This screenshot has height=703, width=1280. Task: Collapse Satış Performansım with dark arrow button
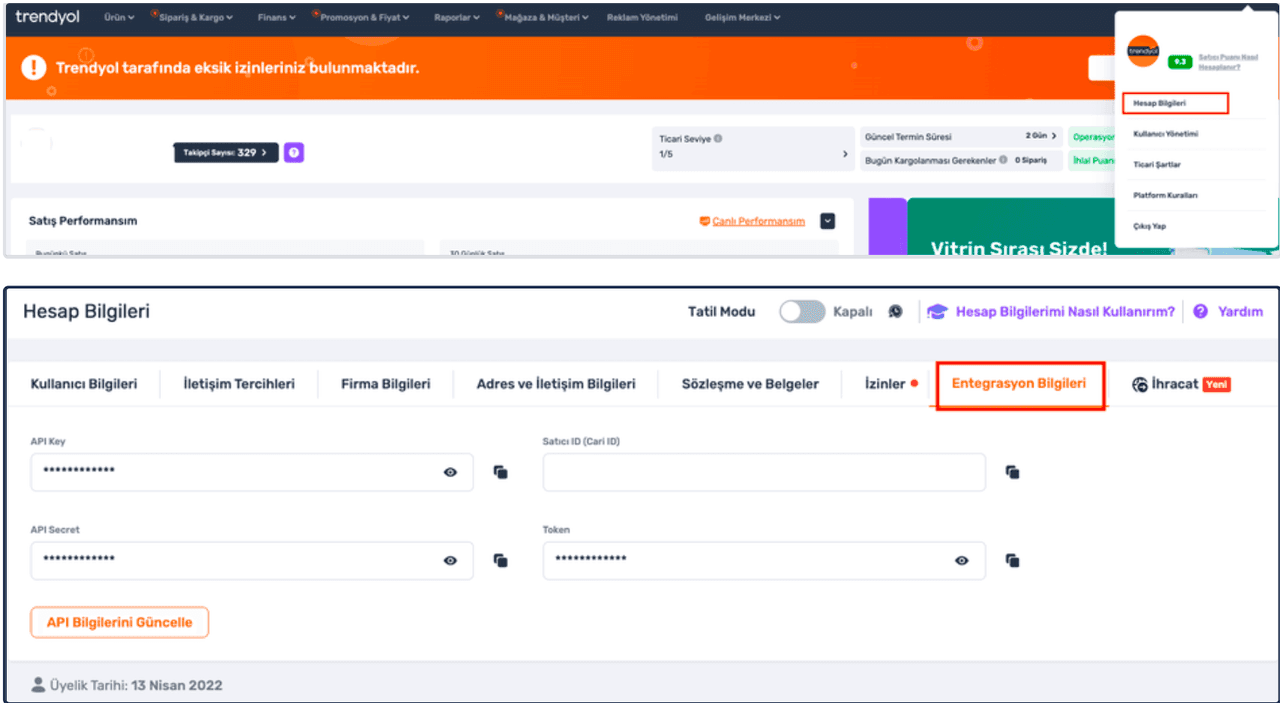(827, 221)
